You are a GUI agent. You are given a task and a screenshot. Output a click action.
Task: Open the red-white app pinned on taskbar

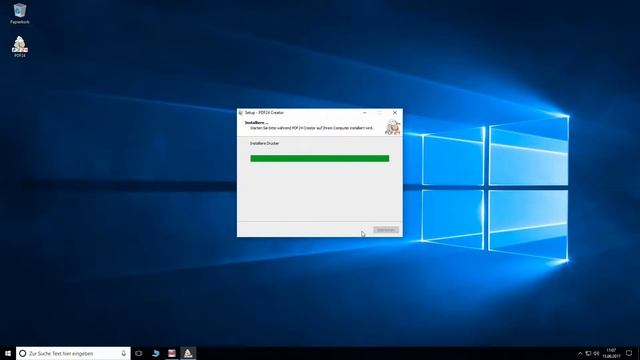pos(172,353)
